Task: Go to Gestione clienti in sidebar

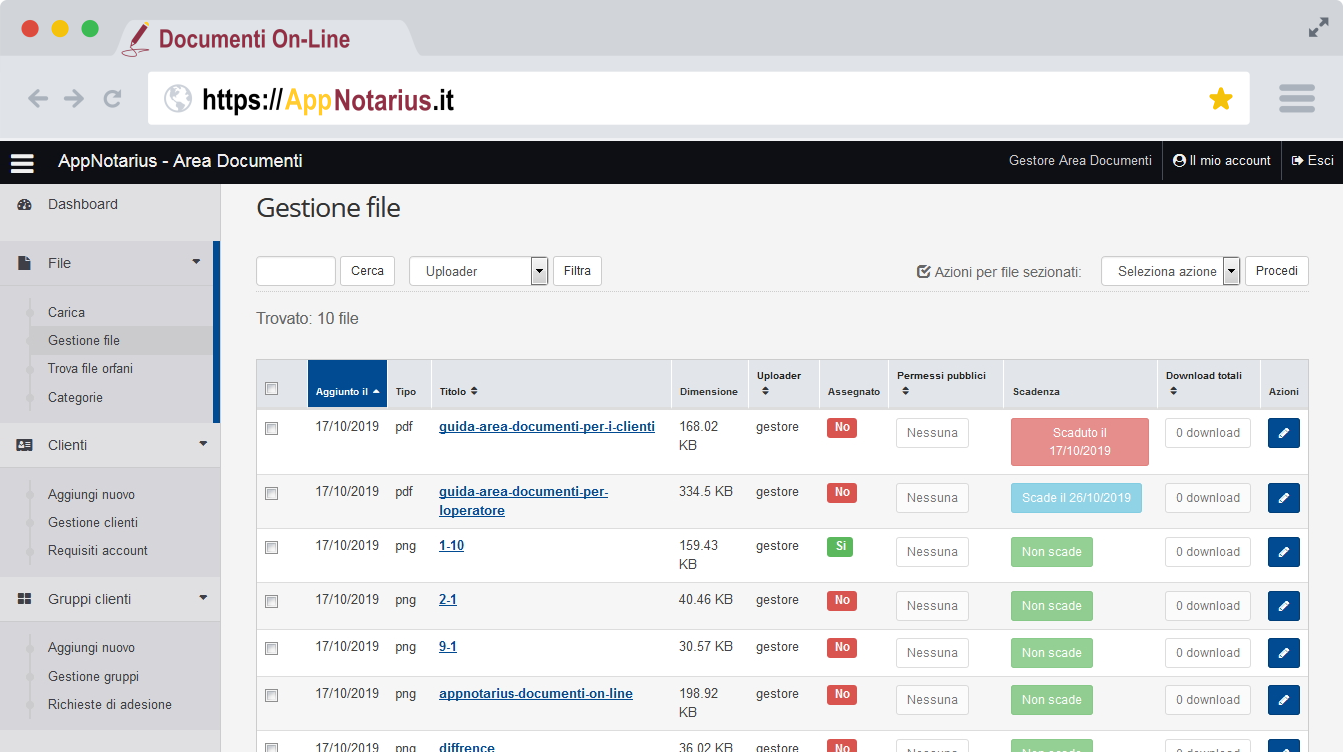Action: (x=93, y=522)
